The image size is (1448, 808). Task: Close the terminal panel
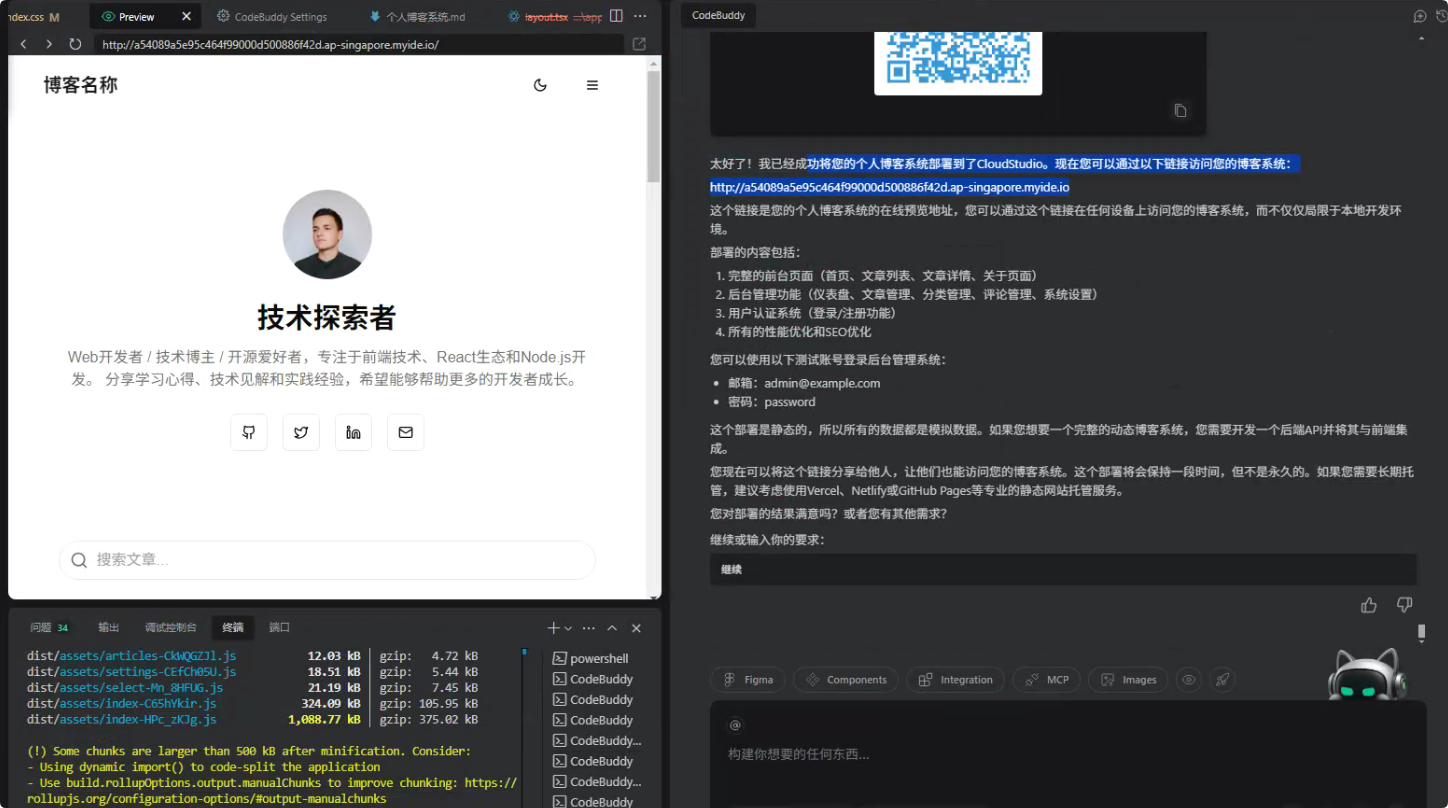636,628
